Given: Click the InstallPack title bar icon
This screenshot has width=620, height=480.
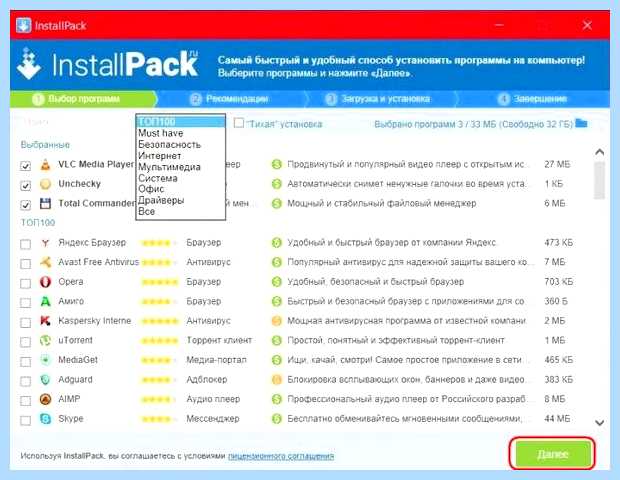Looking at the screenshot, I should click(24, 26).
